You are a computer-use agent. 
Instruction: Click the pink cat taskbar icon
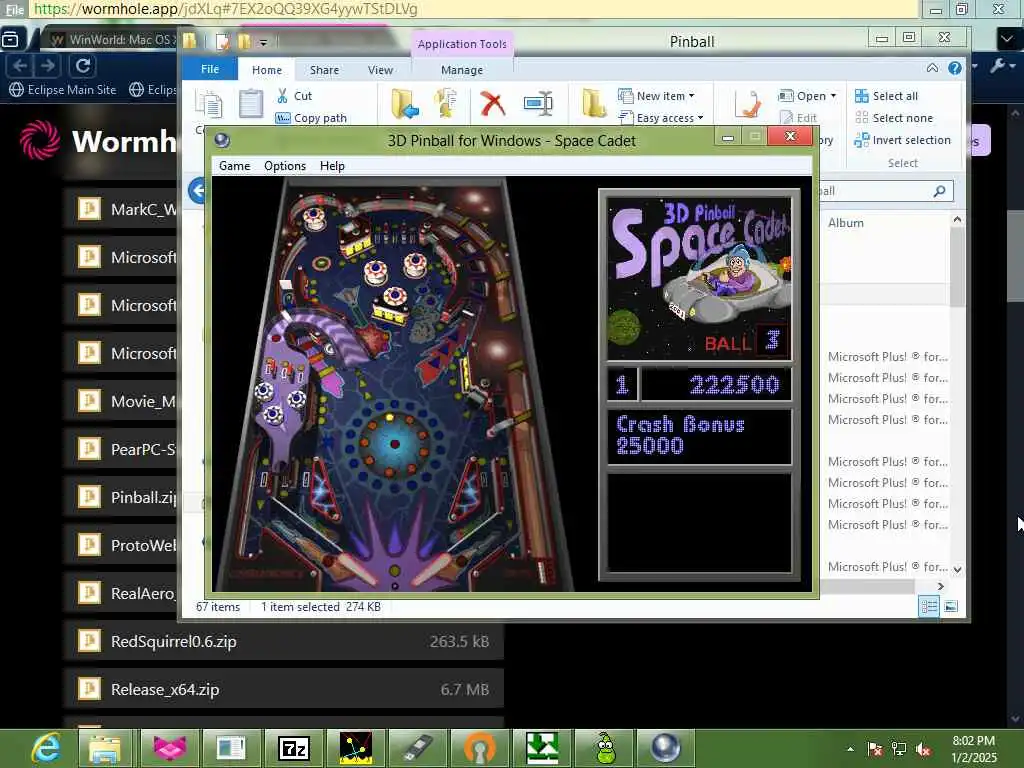click(170, 748)
